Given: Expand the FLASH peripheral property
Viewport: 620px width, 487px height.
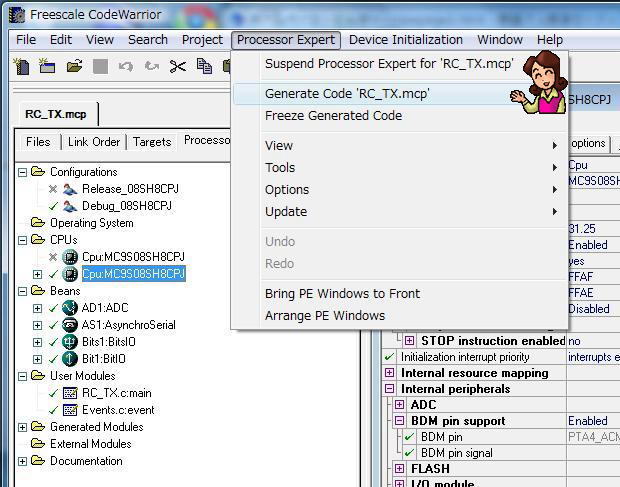Looking at the screenshot, I should [x=399, y=468].
